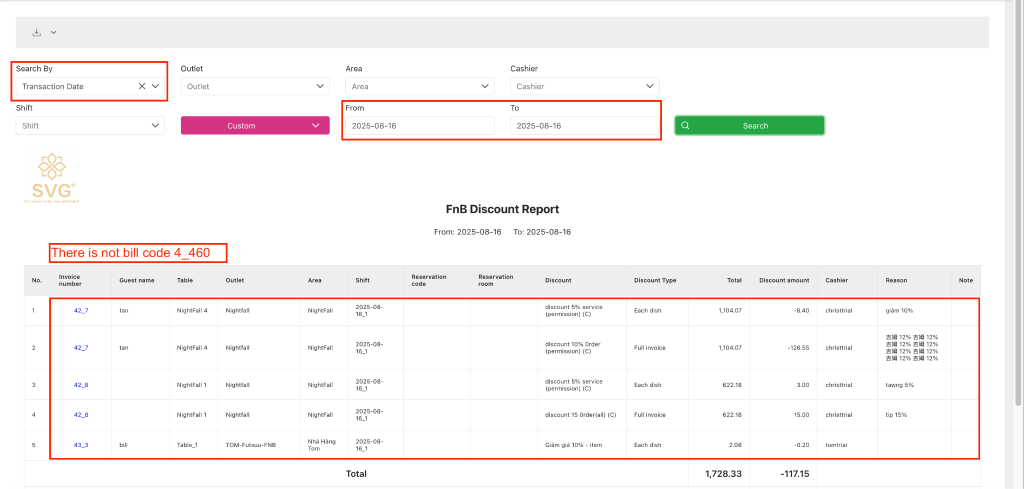
Task: Click the Invoice number column header
Action: point(71,280)
